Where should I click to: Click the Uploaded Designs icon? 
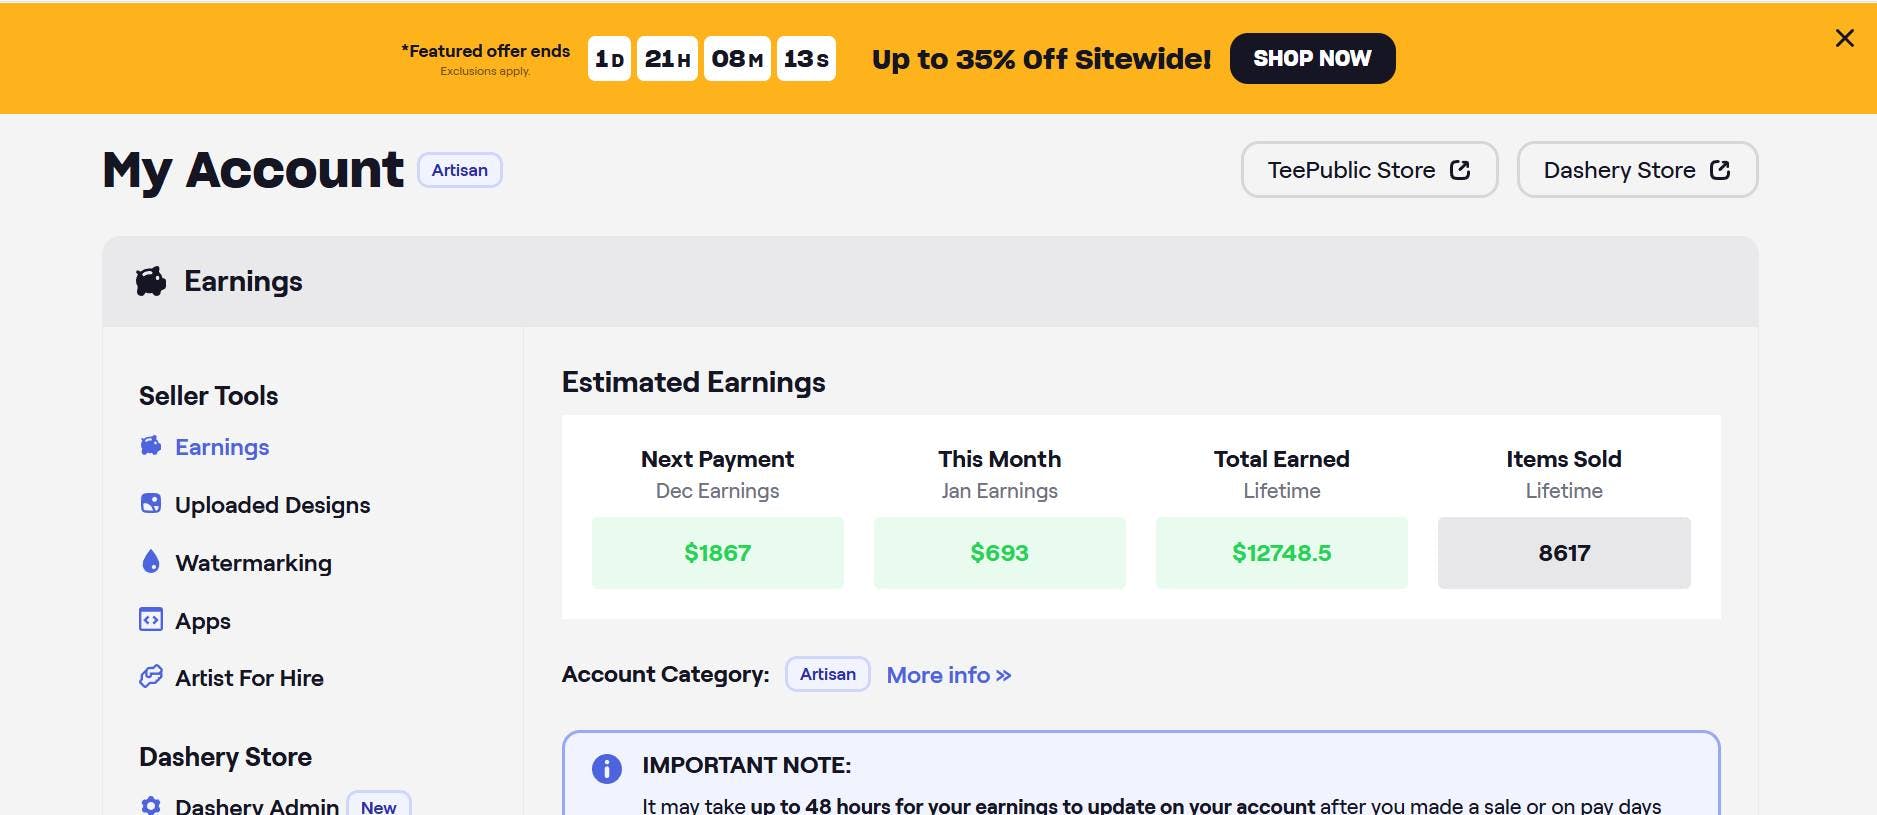[151, 504]
